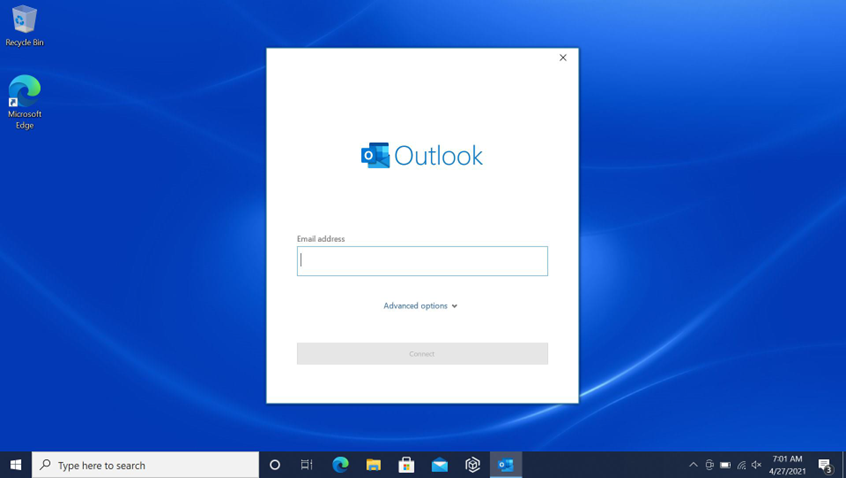Click the muted volume speaker icon
846x478 pixels.
coord(757,465)
